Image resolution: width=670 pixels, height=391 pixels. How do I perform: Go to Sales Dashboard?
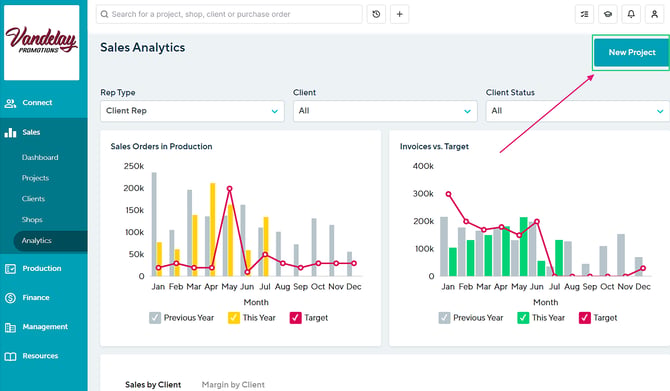40,157
